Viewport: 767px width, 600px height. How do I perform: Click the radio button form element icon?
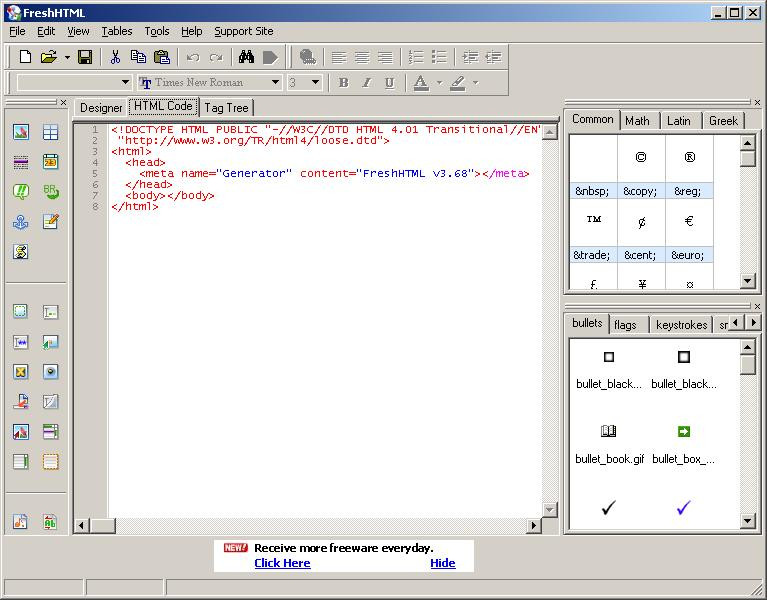pos(50,372)
